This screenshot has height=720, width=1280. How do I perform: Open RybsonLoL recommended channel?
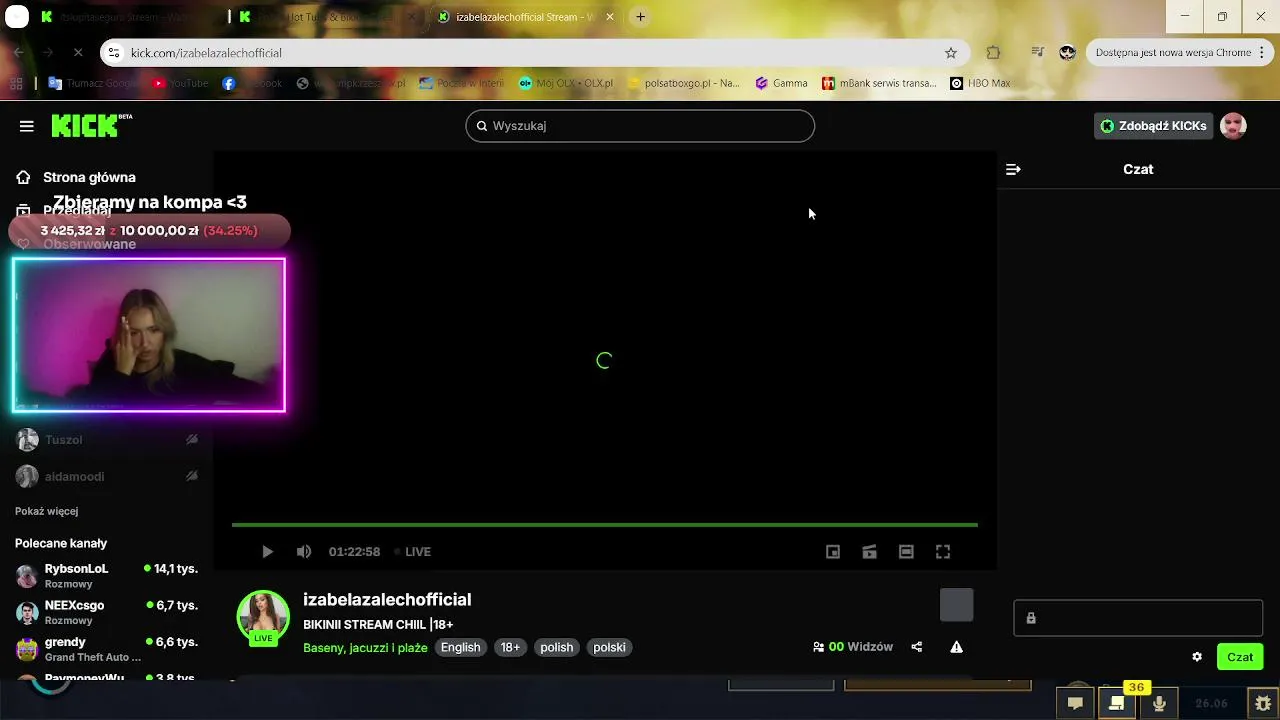point(106,575)
